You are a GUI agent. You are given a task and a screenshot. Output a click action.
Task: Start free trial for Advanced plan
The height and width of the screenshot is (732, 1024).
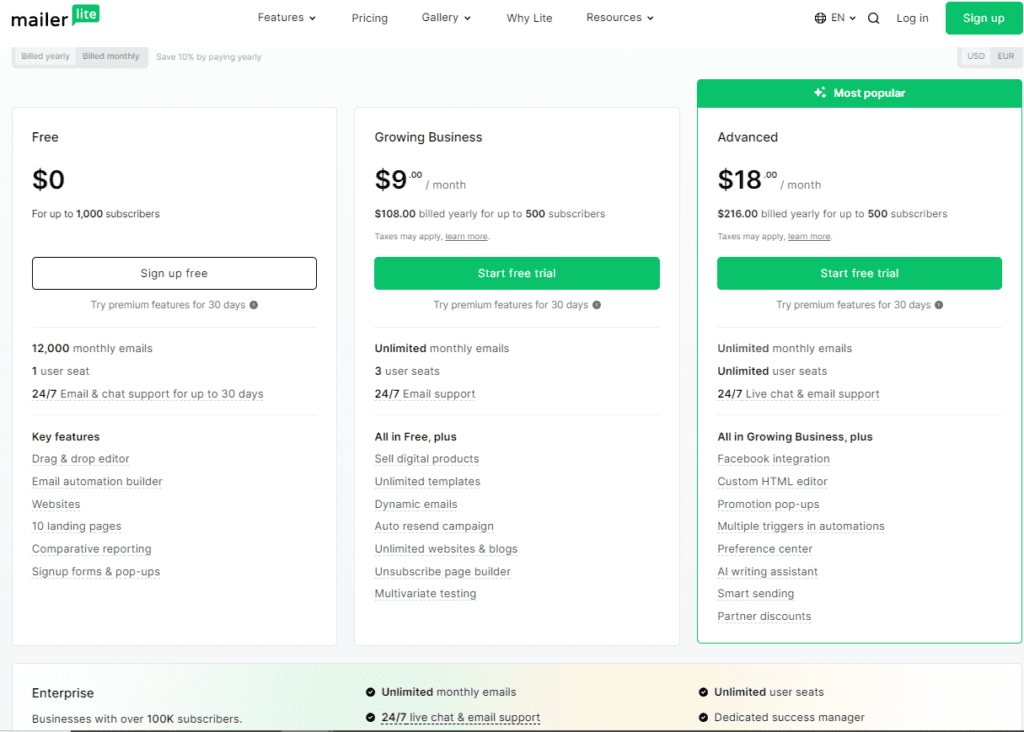pyautogui.click(x=859, y=273)
